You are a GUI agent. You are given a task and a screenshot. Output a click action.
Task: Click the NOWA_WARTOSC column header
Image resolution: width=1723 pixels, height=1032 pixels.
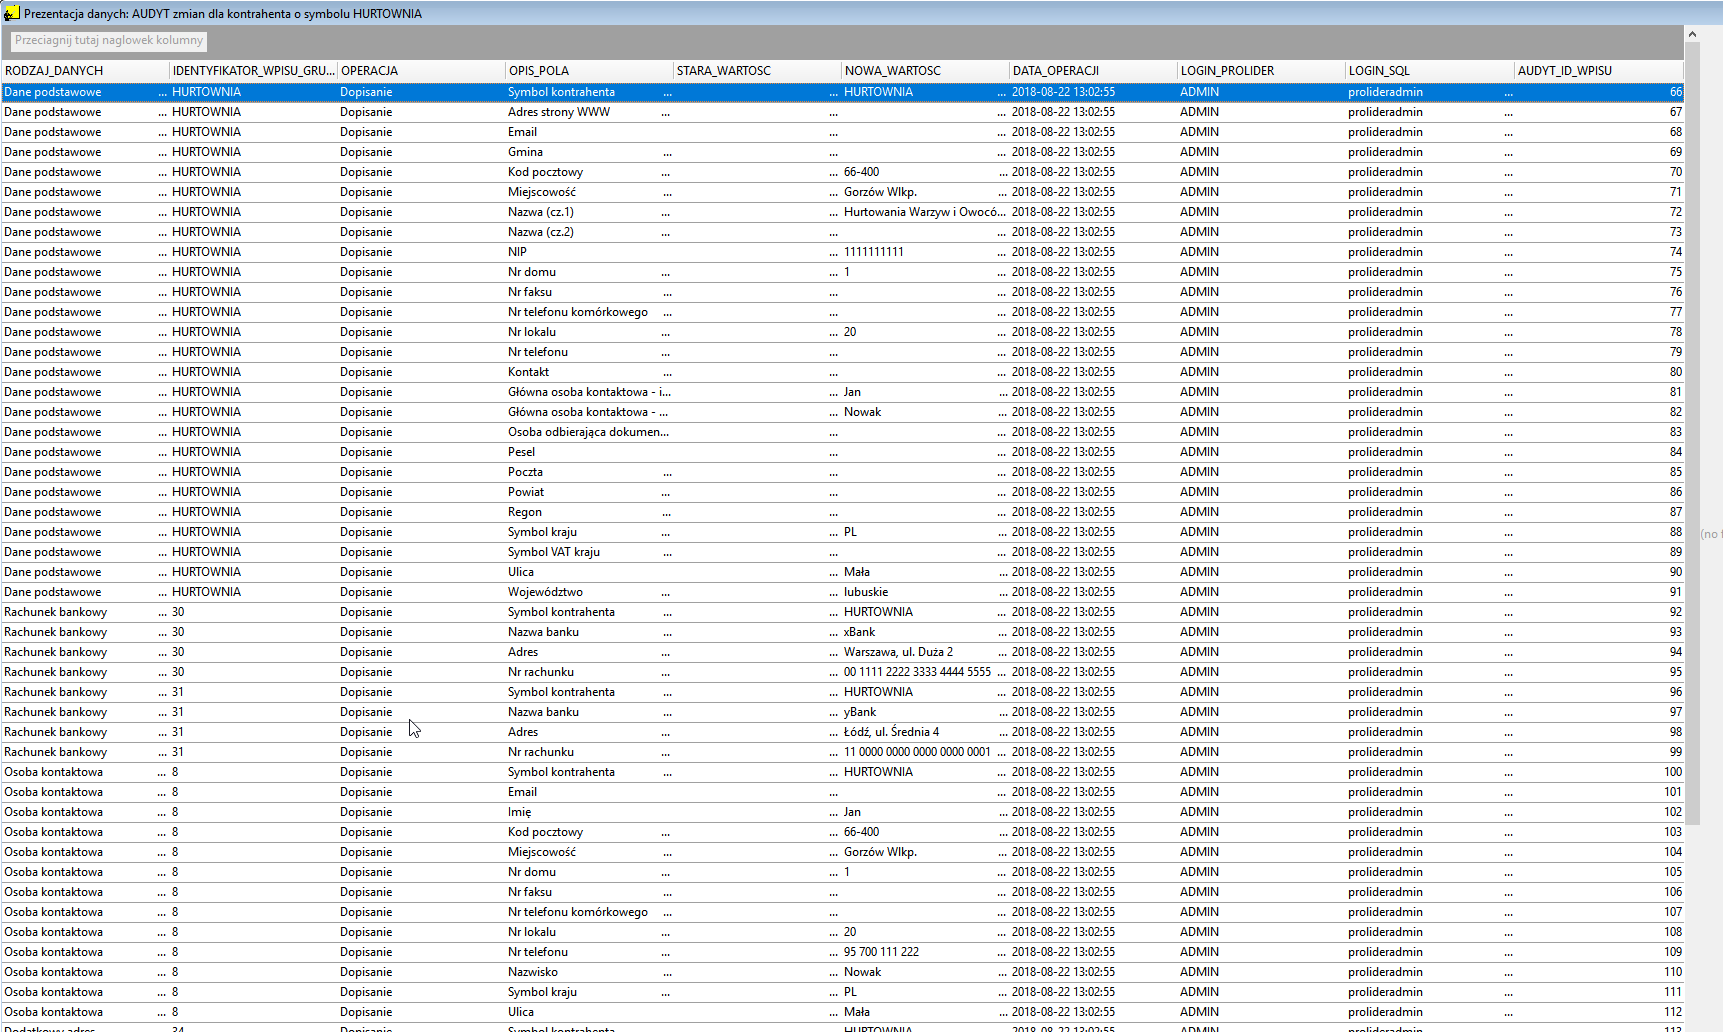coord(926,71)
